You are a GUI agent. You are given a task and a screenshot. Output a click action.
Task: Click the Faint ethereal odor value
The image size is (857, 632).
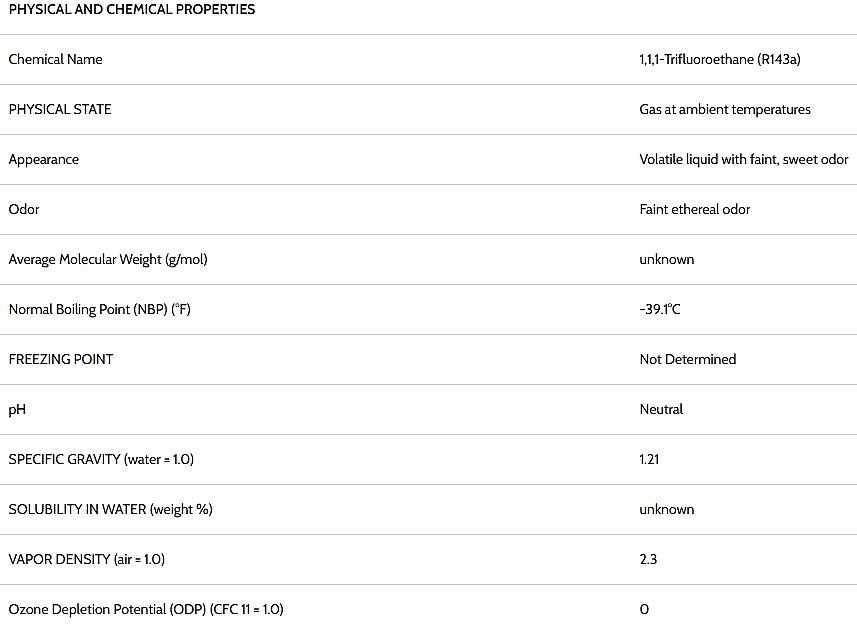pos(695,209)
